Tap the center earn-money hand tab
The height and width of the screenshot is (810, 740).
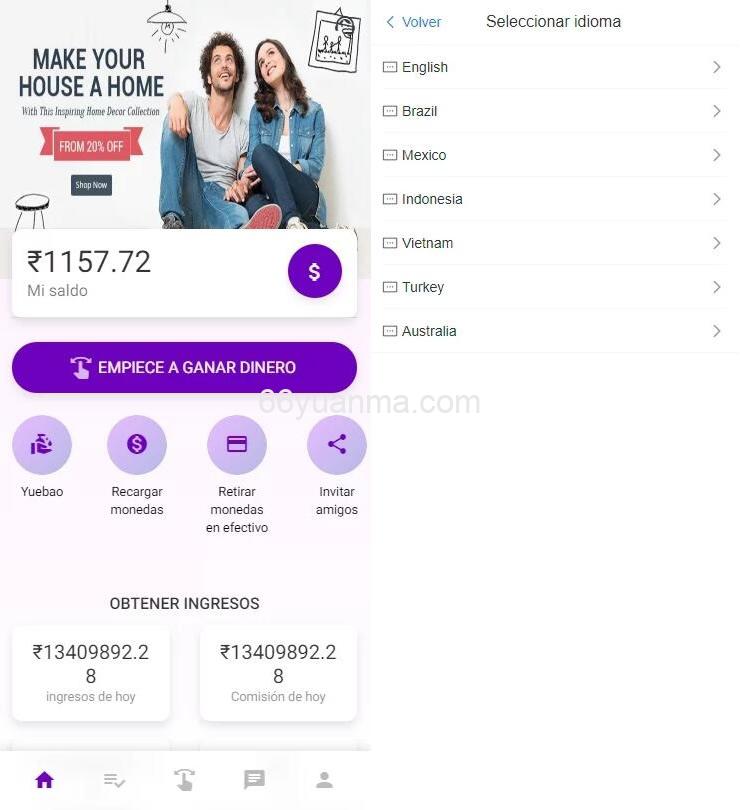184,780
